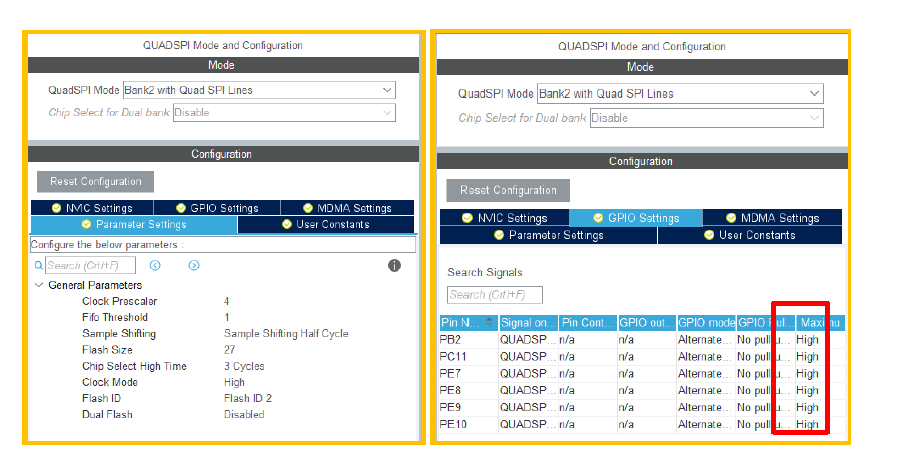Viewport: 905px width, 467px height.
Task: Open Parameter Settings tab in right panel
Action: (549, 235)
